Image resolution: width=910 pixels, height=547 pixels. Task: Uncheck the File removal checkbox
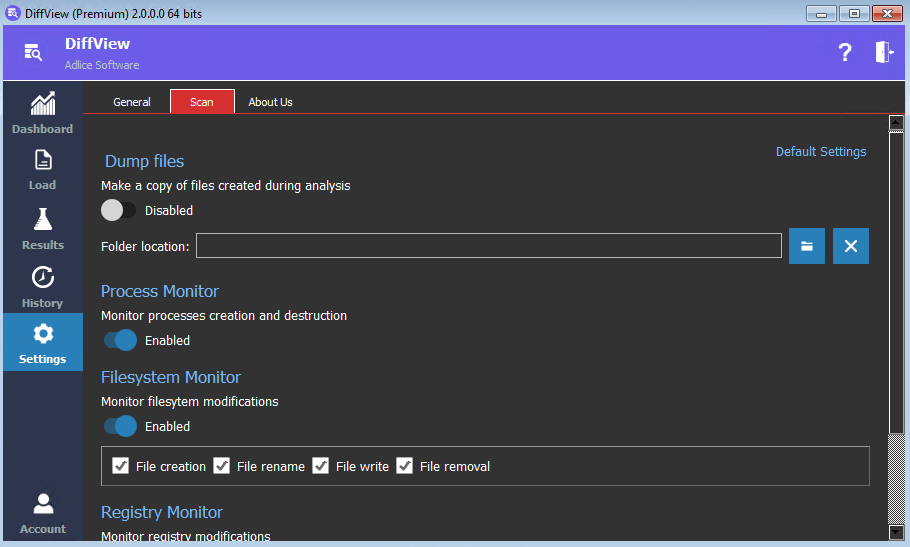coord(405,466)
